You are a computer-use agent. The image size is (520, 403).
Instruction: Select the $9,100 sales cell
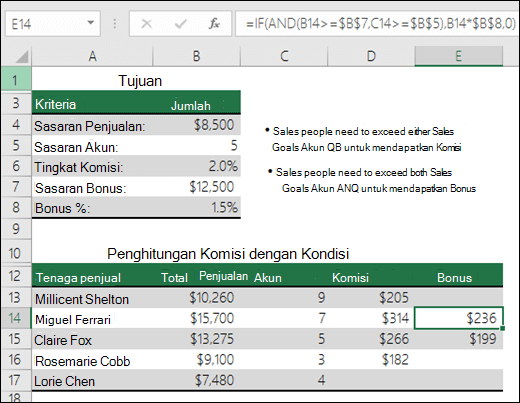197,360
